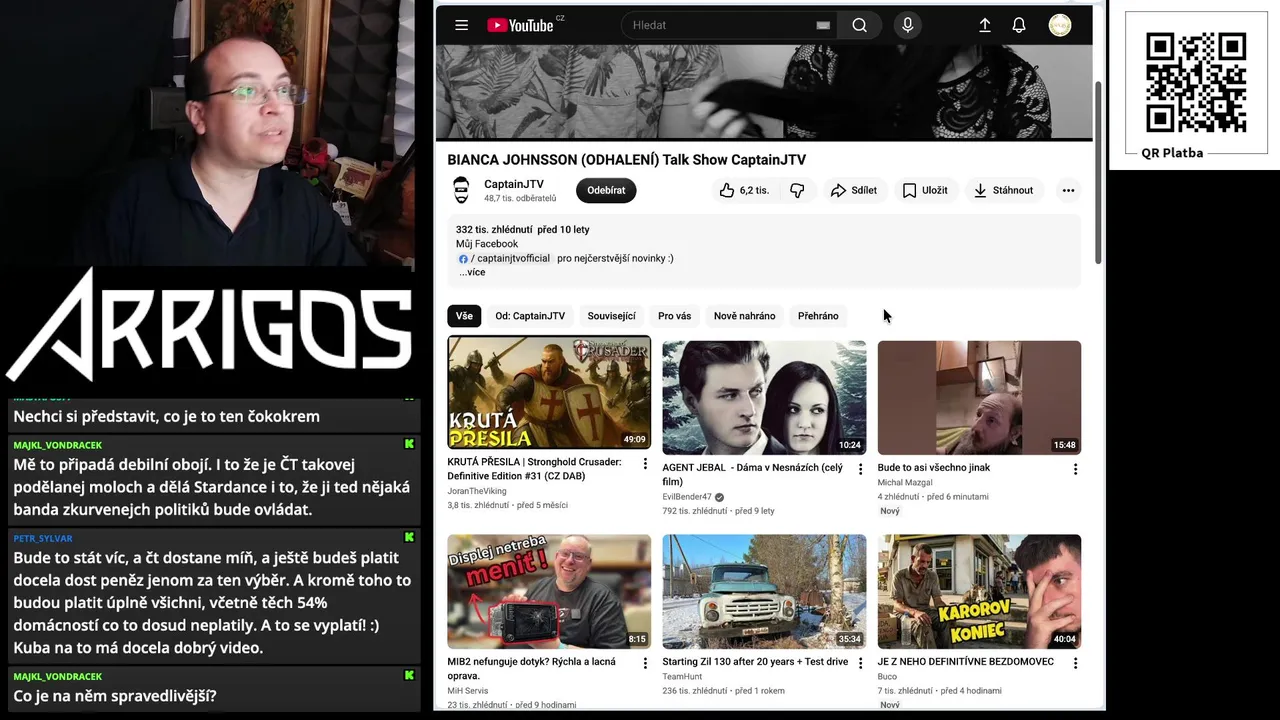This screenshot has width=1280, height=720.
Task: Open the on-screen keyboard icon in search box
Action: pos(823,25)
